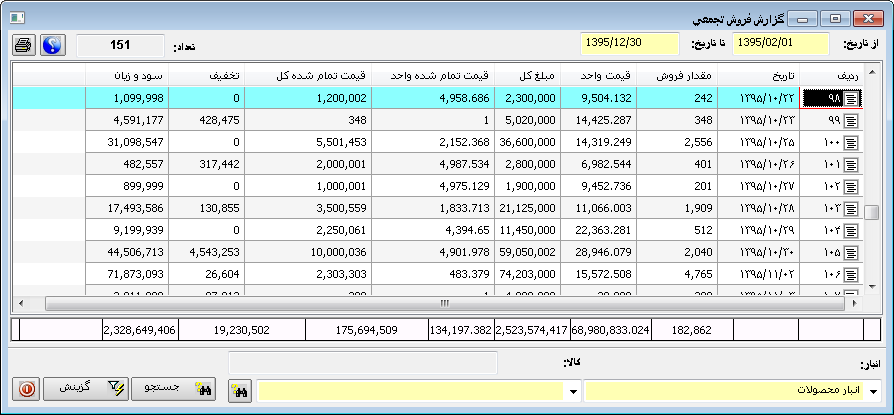This screenshot has height=415, width=894.
Task: Click the سود و زيان column header
Action: pos(127,76)
